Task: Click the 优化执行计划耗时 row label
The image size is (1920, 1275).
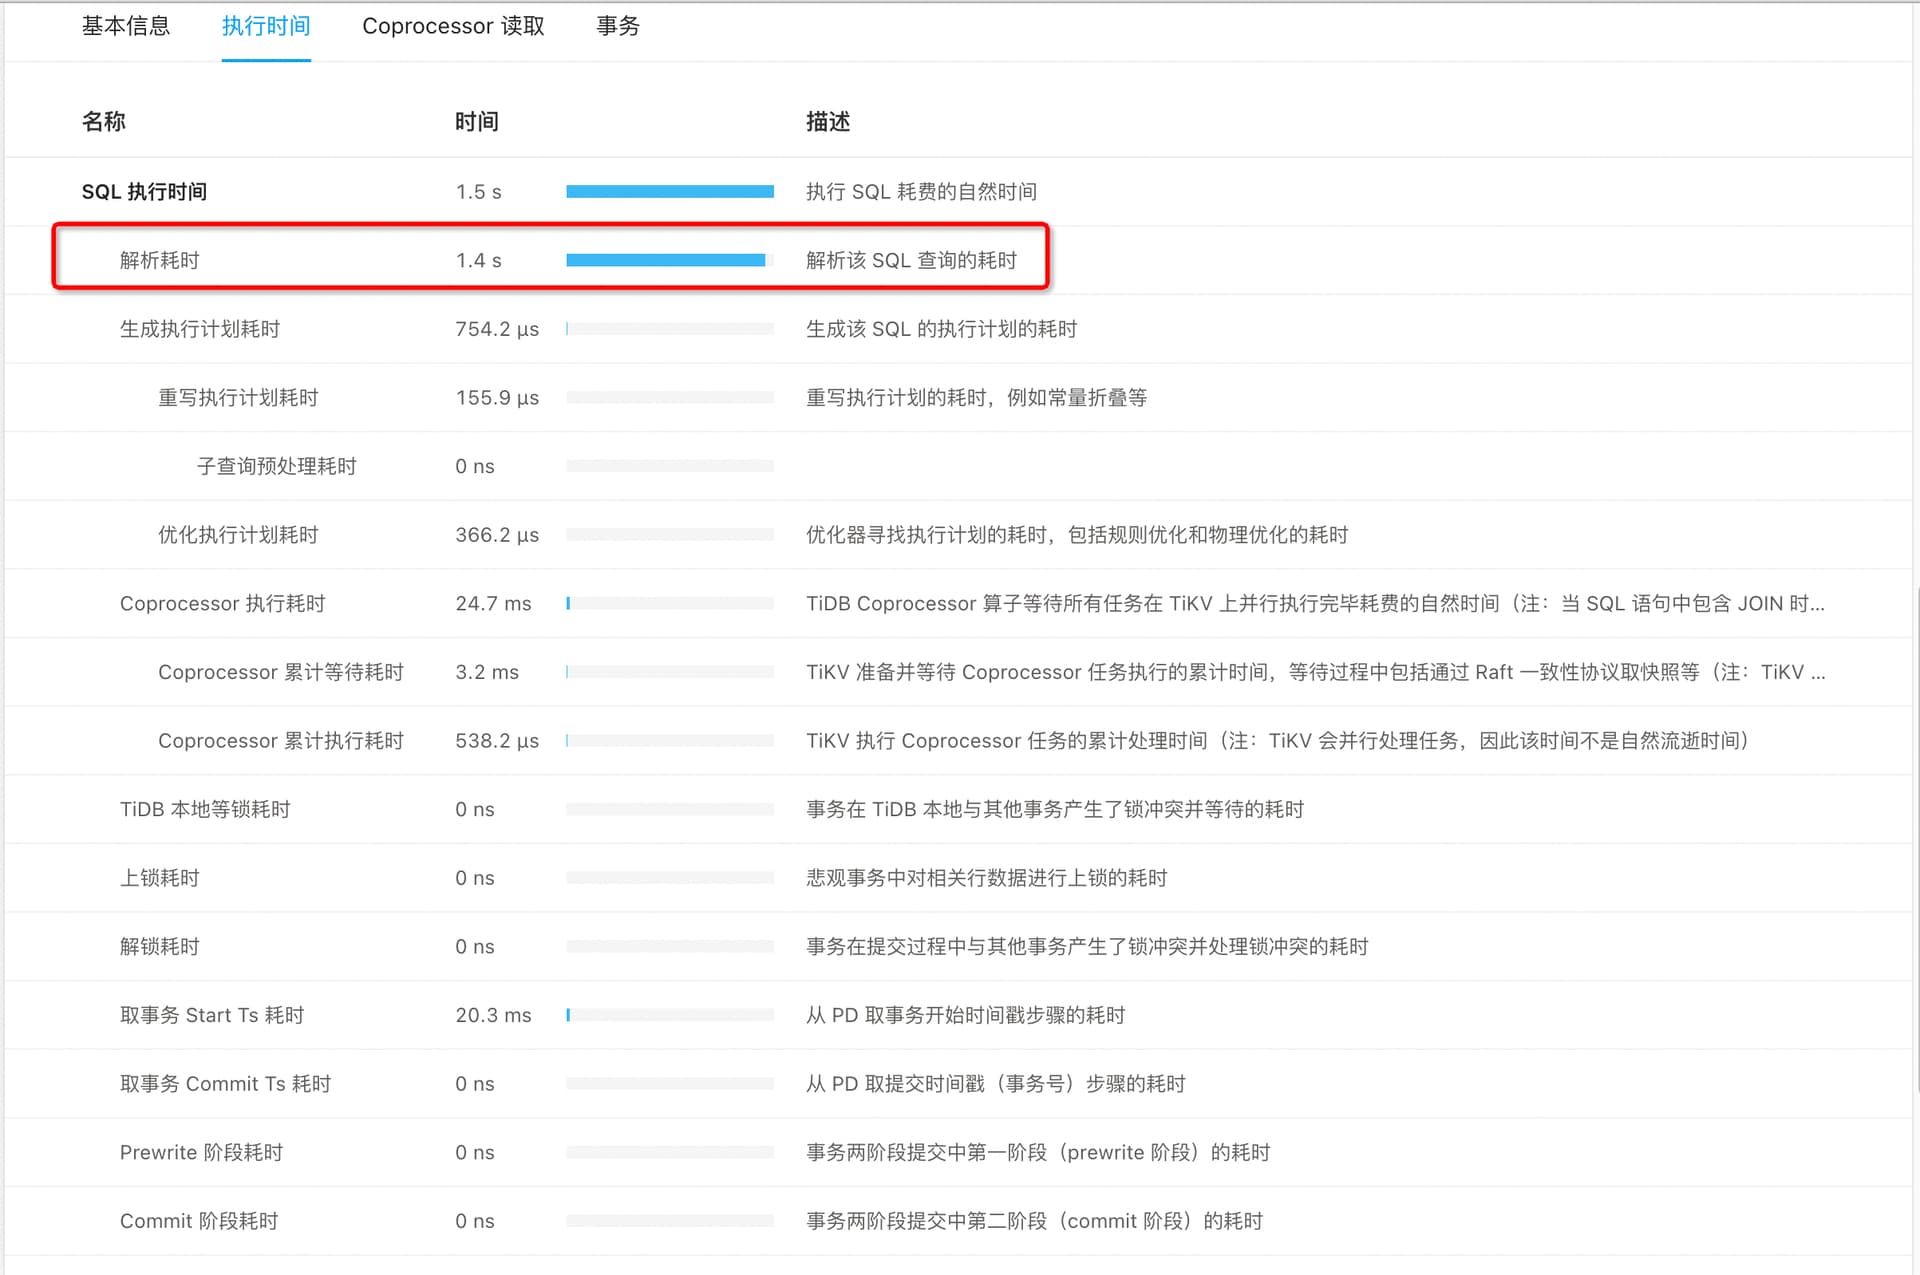Action: [238, 535]
